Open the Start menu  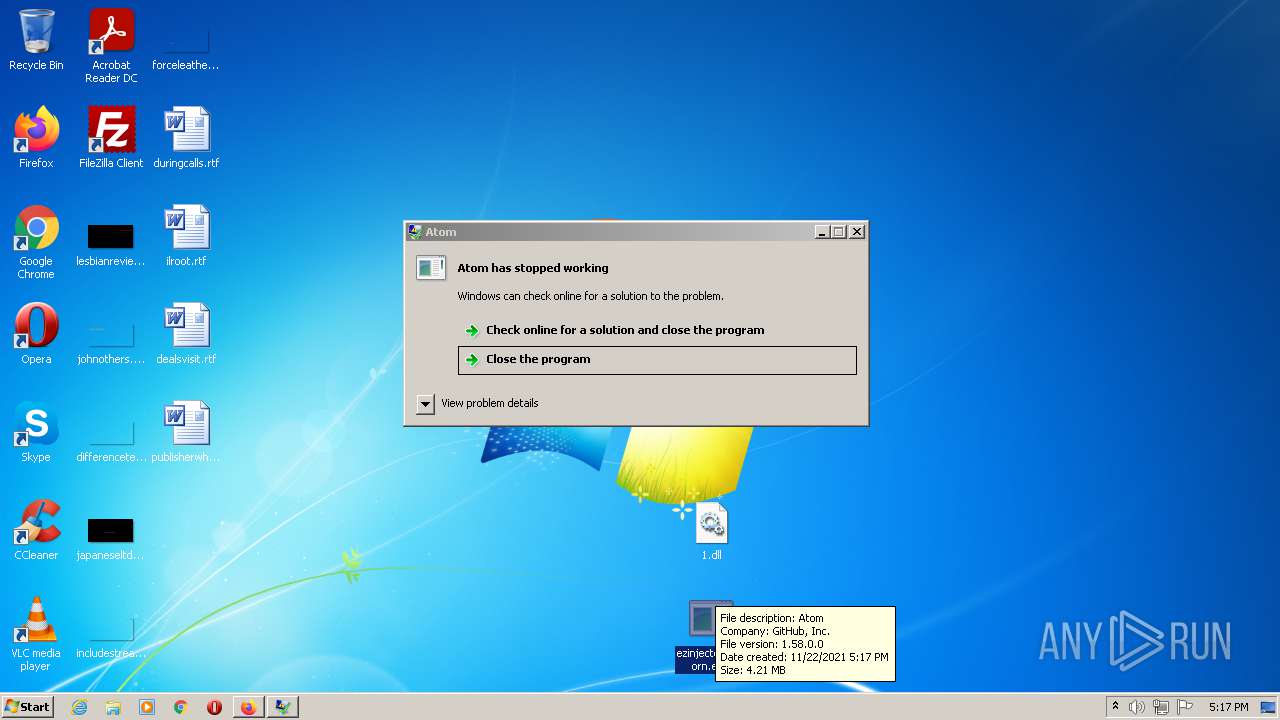[27, 707]
